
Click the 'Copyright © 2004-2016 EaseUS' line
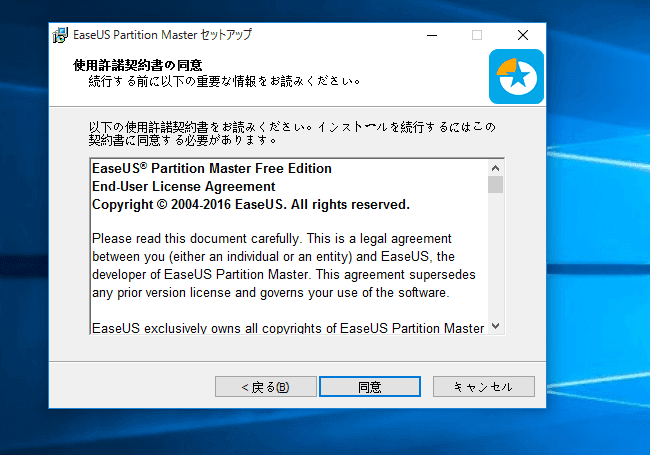[x=251, y=204]
